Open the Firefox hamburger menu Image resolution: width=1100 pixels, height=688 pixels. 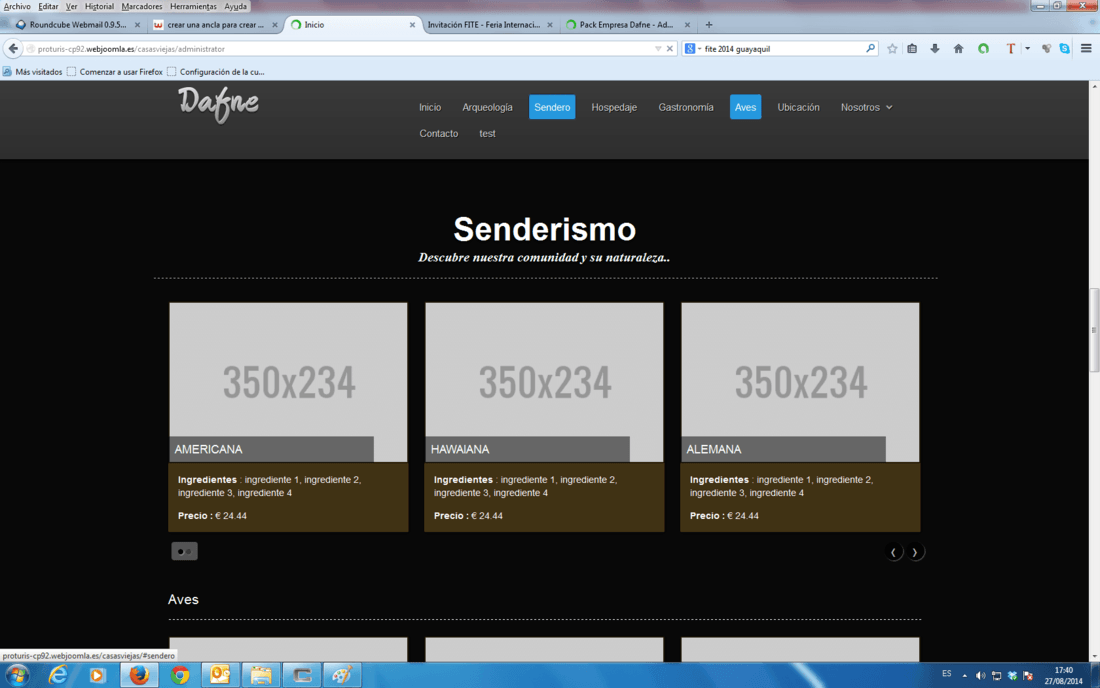click(x=1086, y=48)
